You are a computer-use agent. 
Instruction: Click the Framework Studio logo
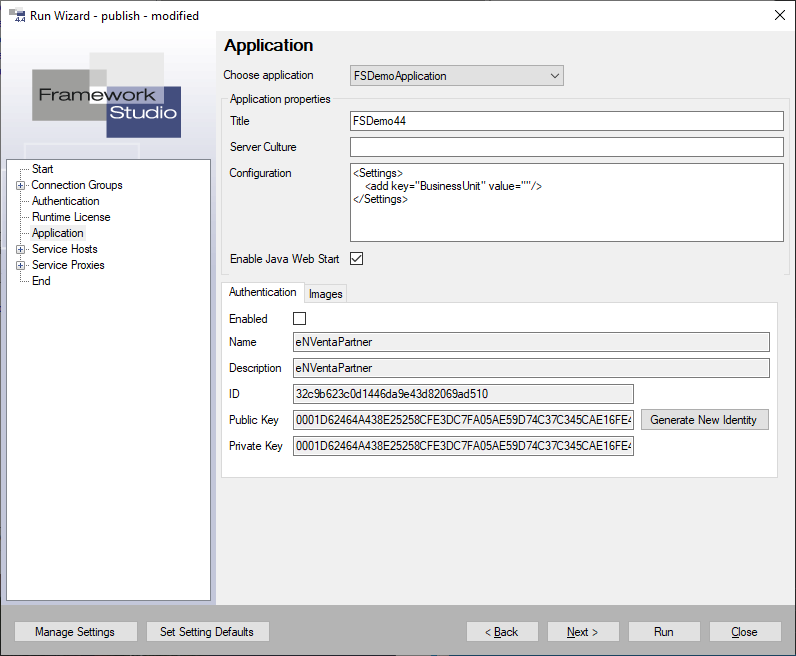[x=107, y=95]
